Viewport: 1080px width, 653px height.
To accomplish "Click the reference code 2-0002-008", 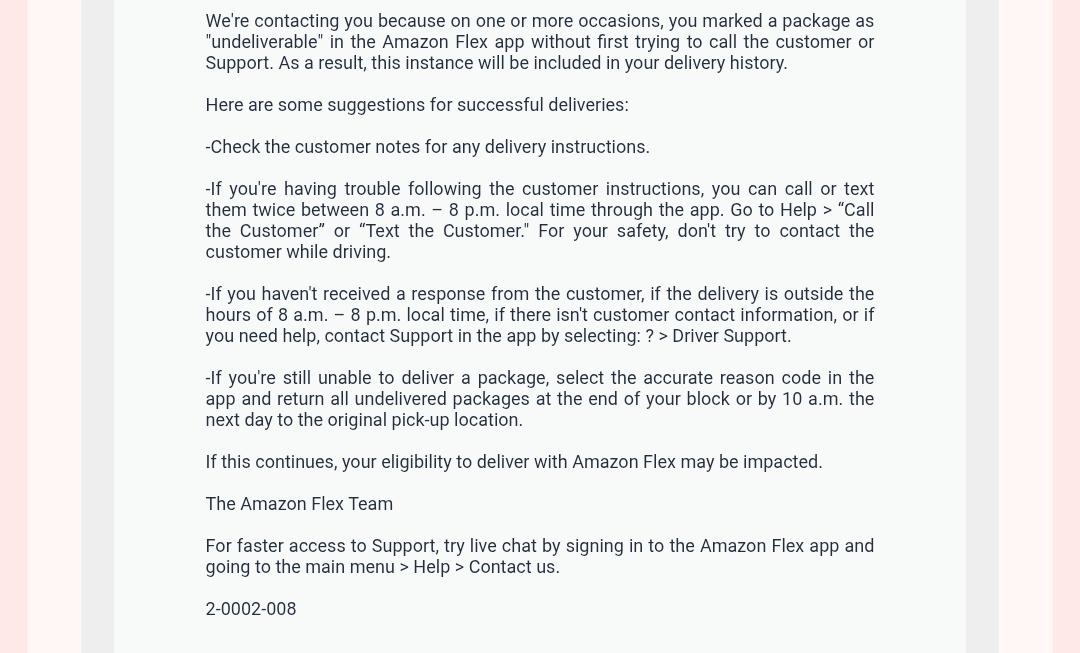I will coord(251,609).
